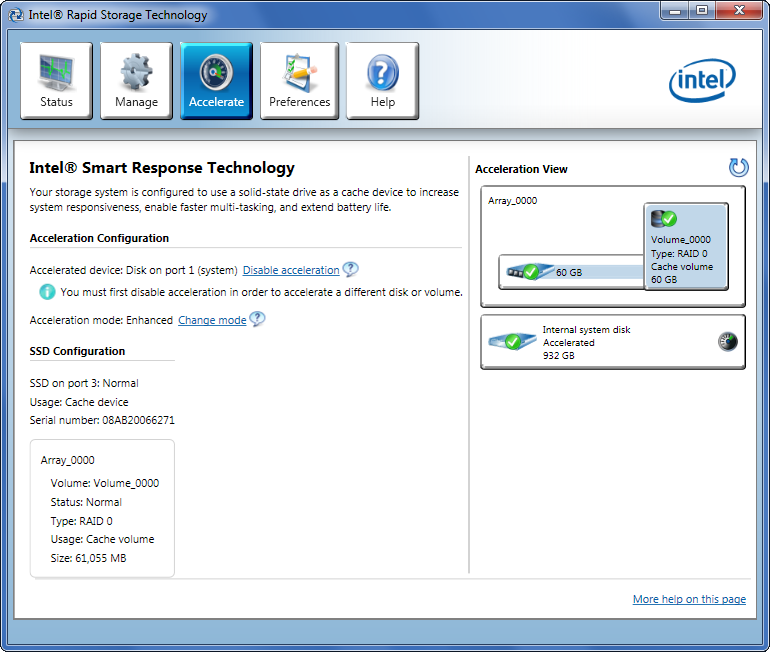Close the Rapid Storage Technology window
Screen dimensions: 770x652
(x=740, y=11)
